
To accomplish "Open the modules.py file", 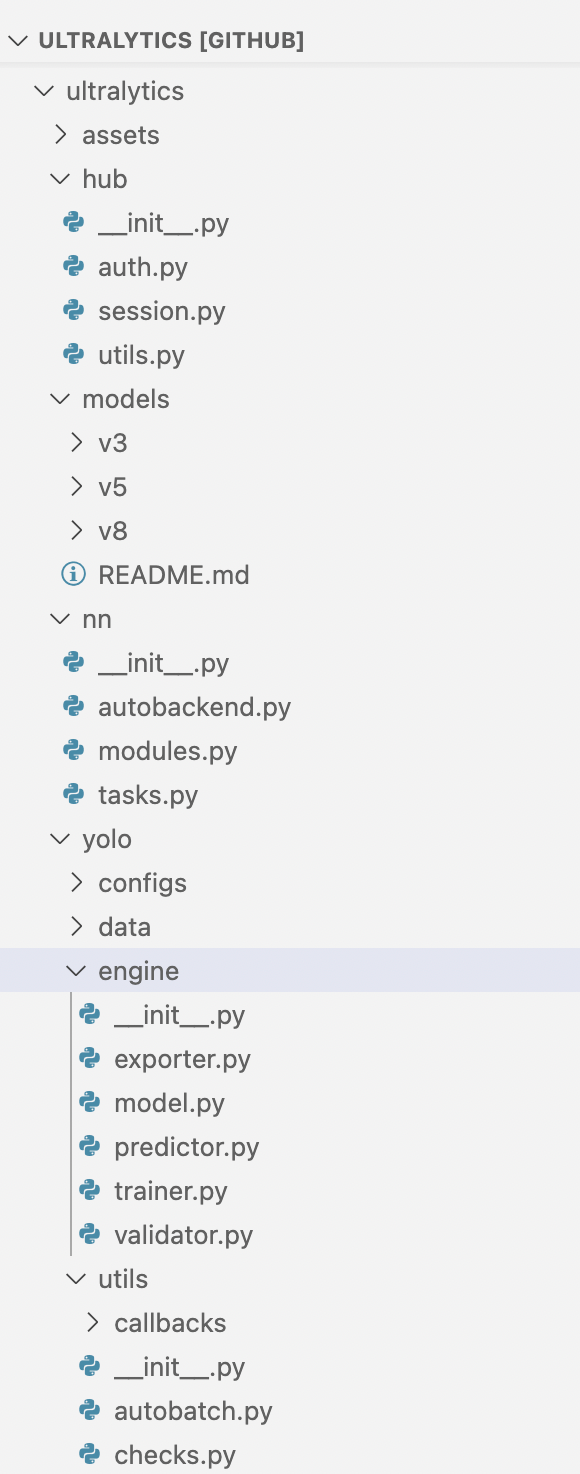I will click(x=168, y=750).
